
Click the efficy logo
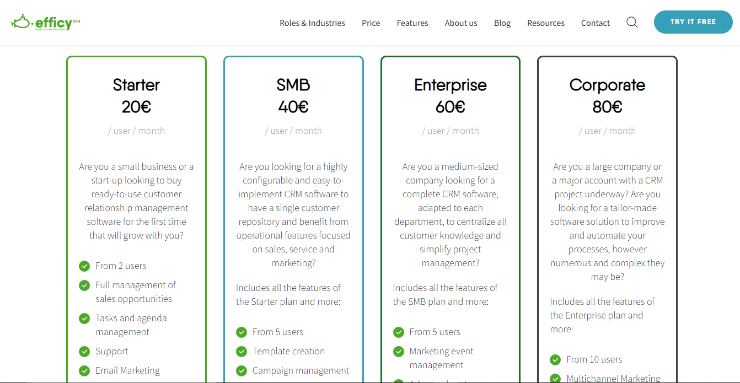coord(46,22)
